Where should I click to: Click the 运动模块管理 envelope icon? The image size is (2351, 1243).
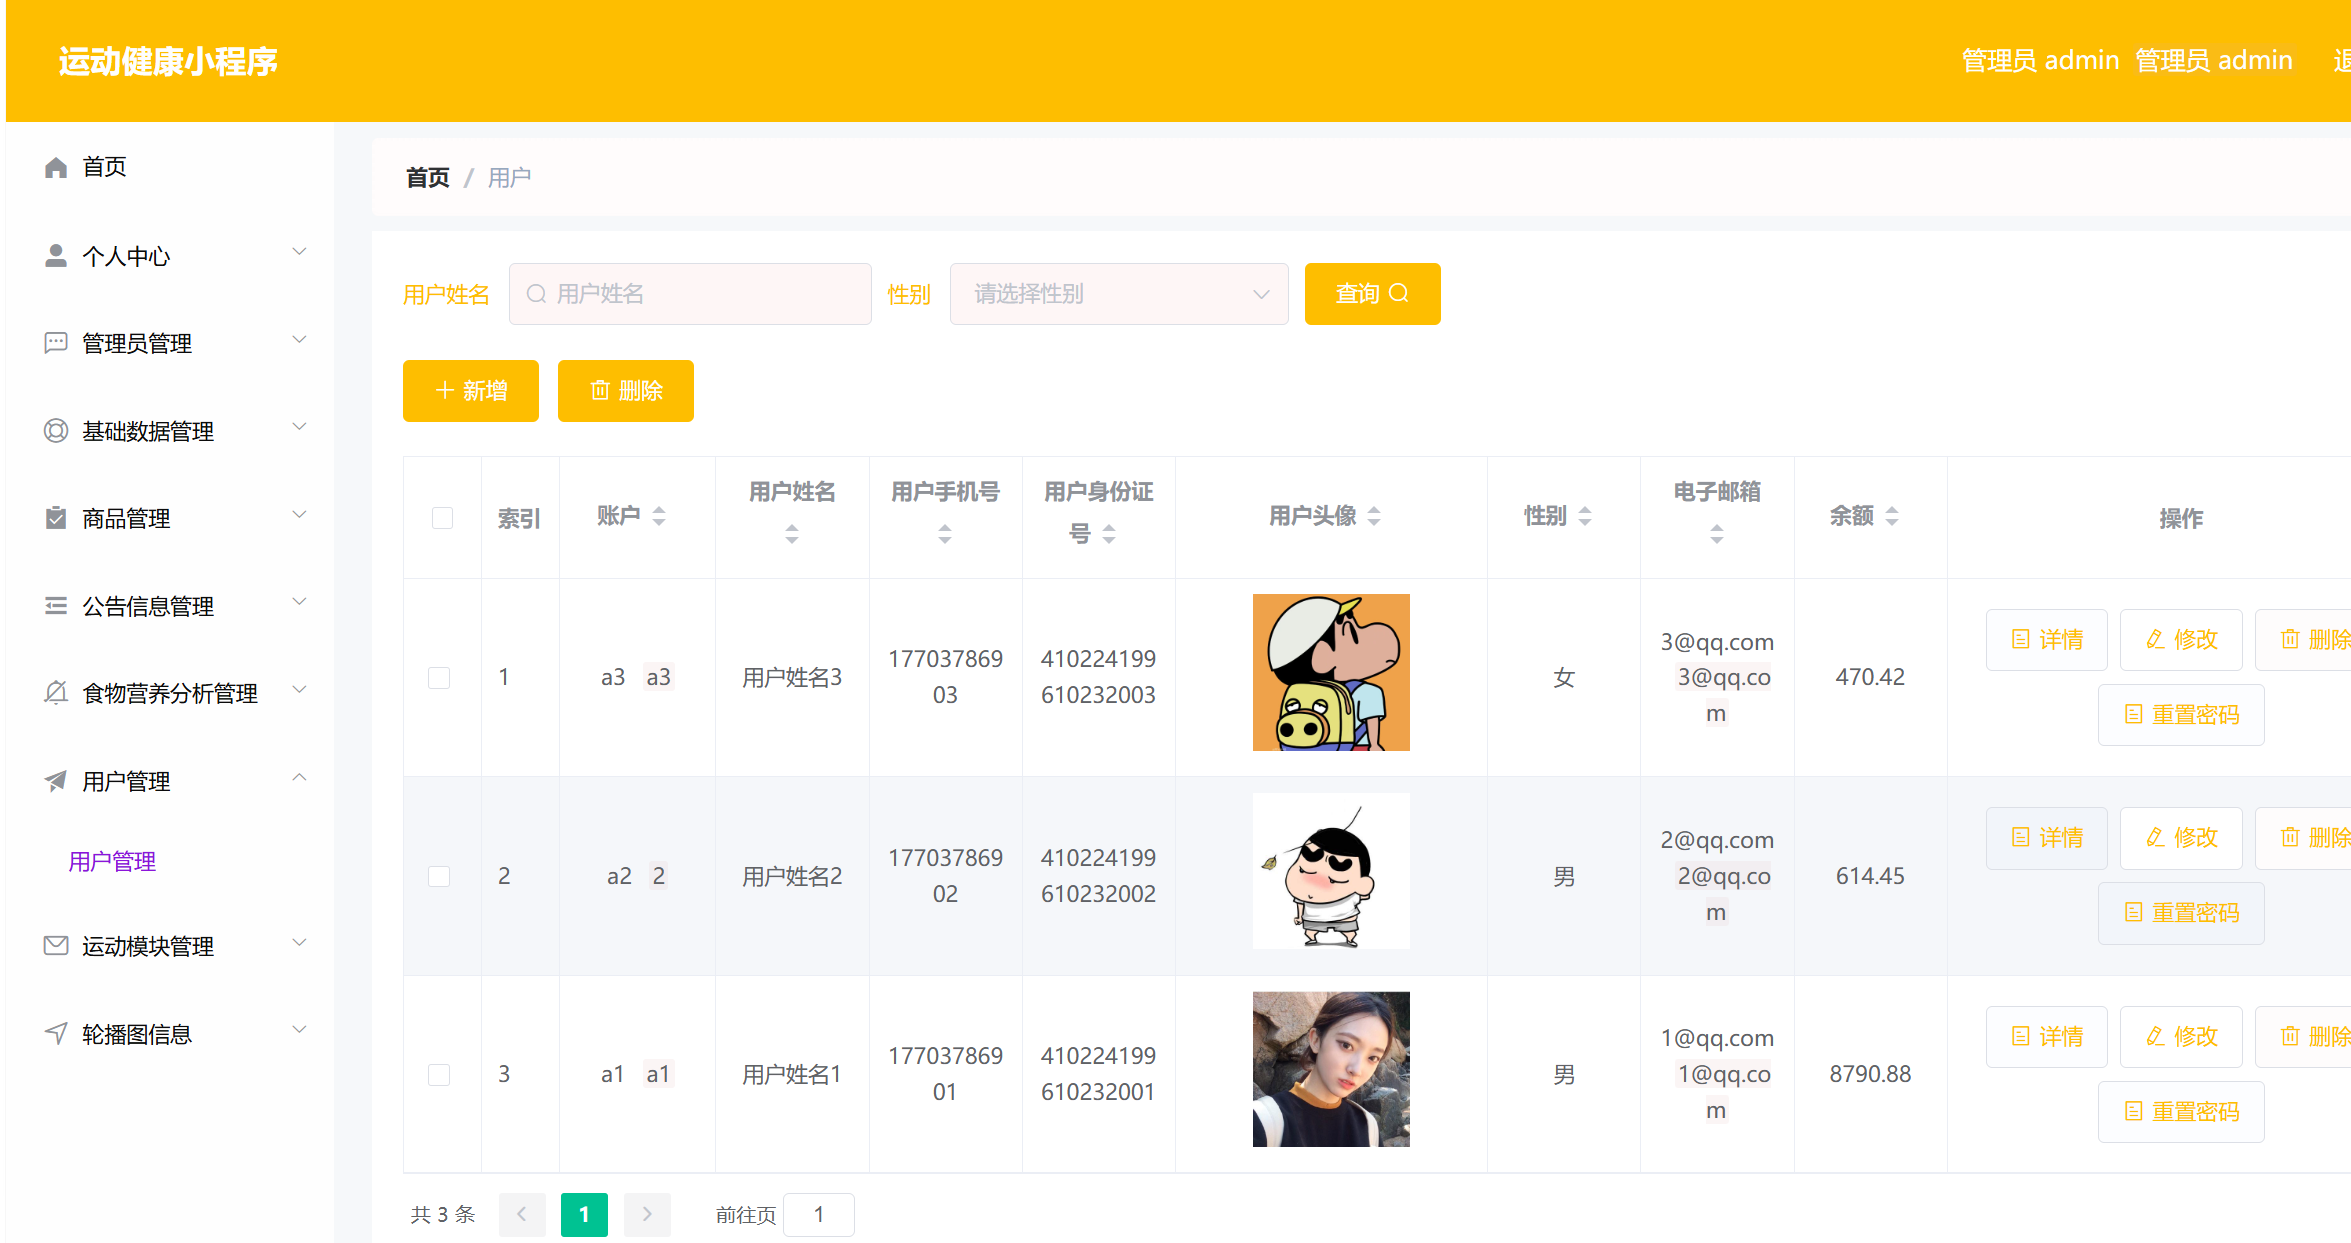[56, 945]
